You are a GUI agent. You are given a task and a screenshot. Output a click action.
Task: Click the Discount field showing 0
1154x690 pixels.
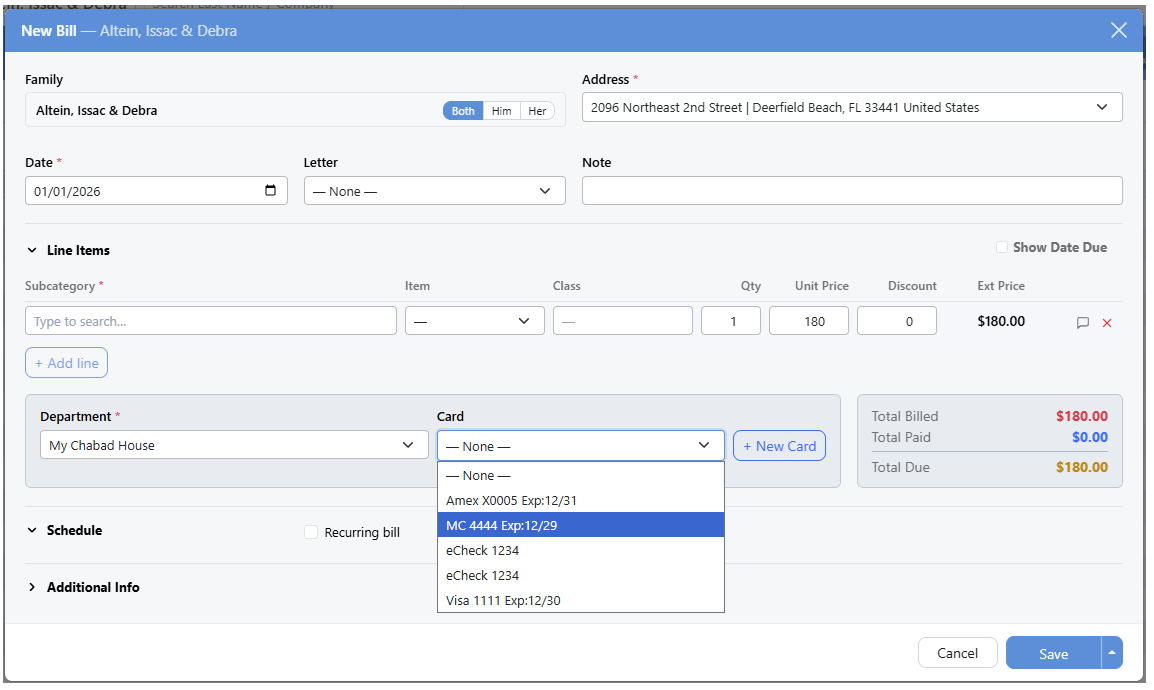[896, 321]
